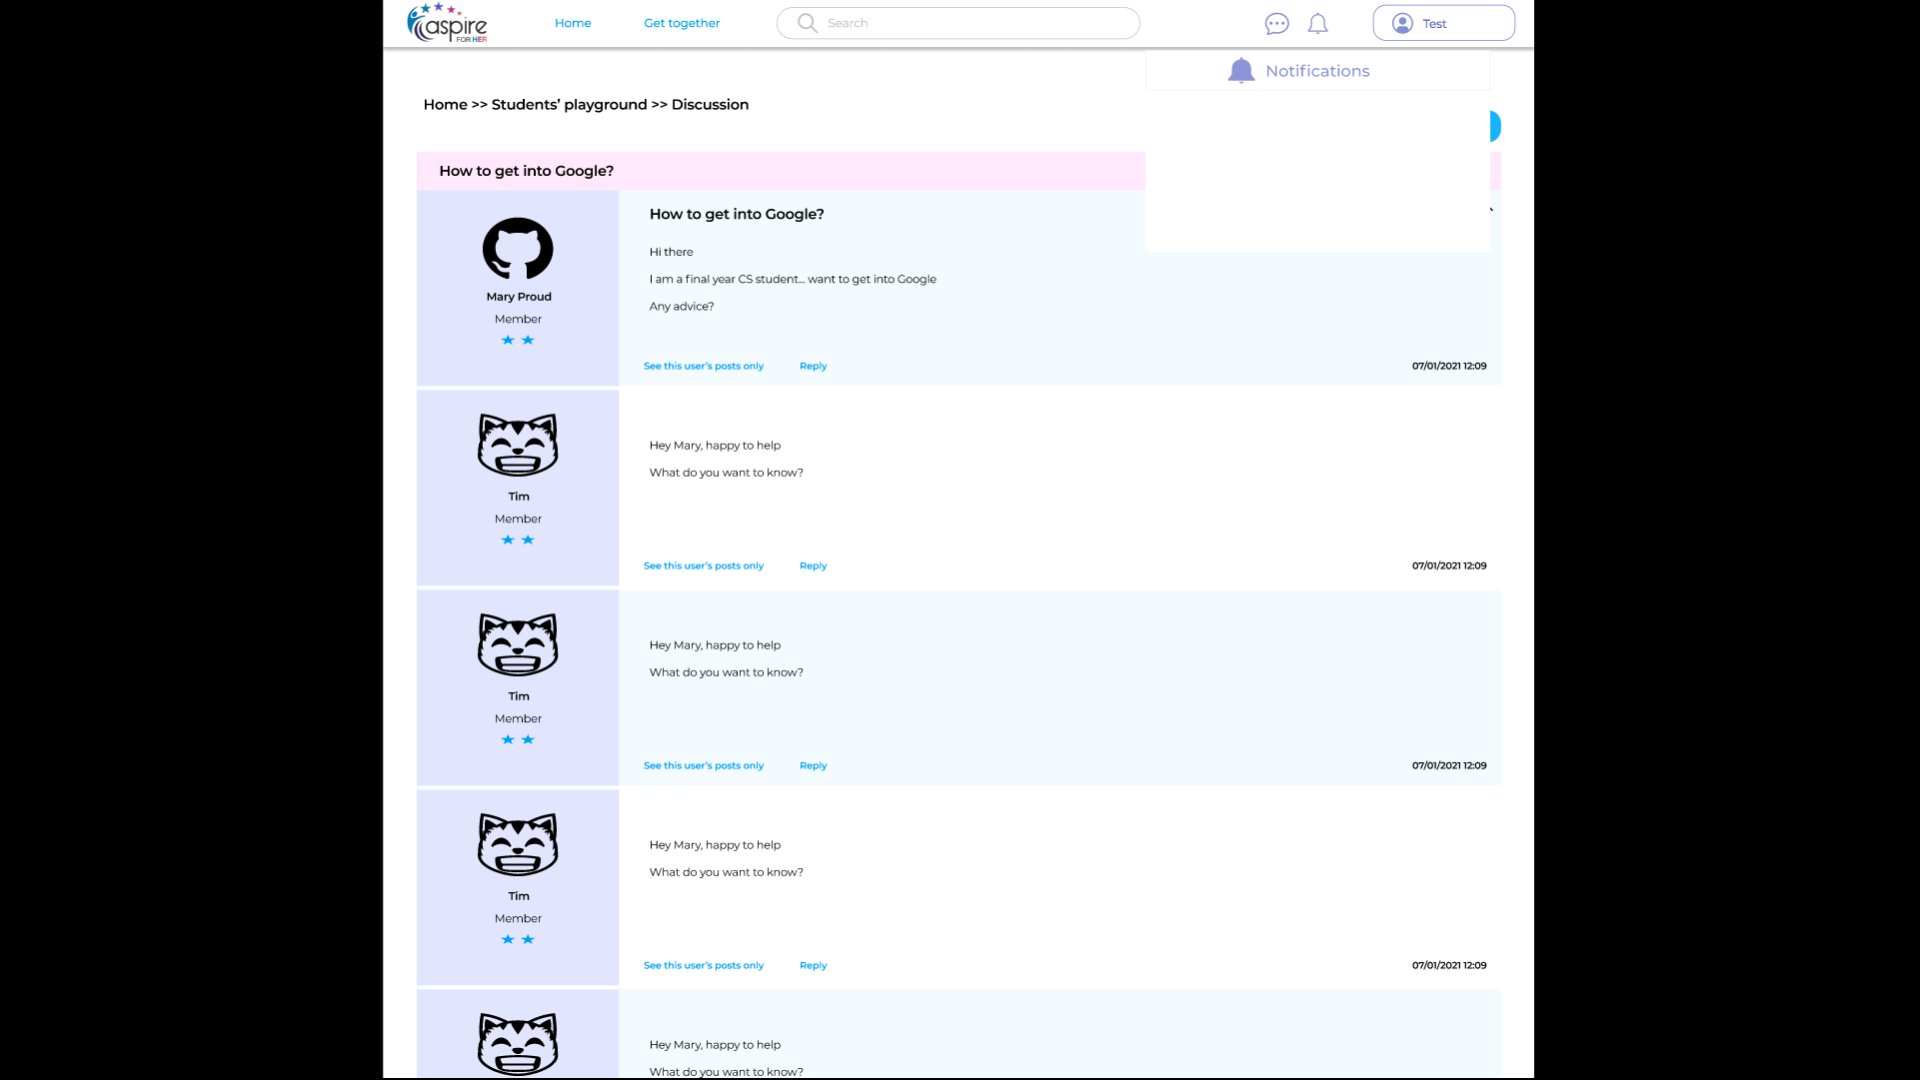Click Tim's cat avatar in first reply
The image size is (1920, 1080).
click(x=518, y=445)
